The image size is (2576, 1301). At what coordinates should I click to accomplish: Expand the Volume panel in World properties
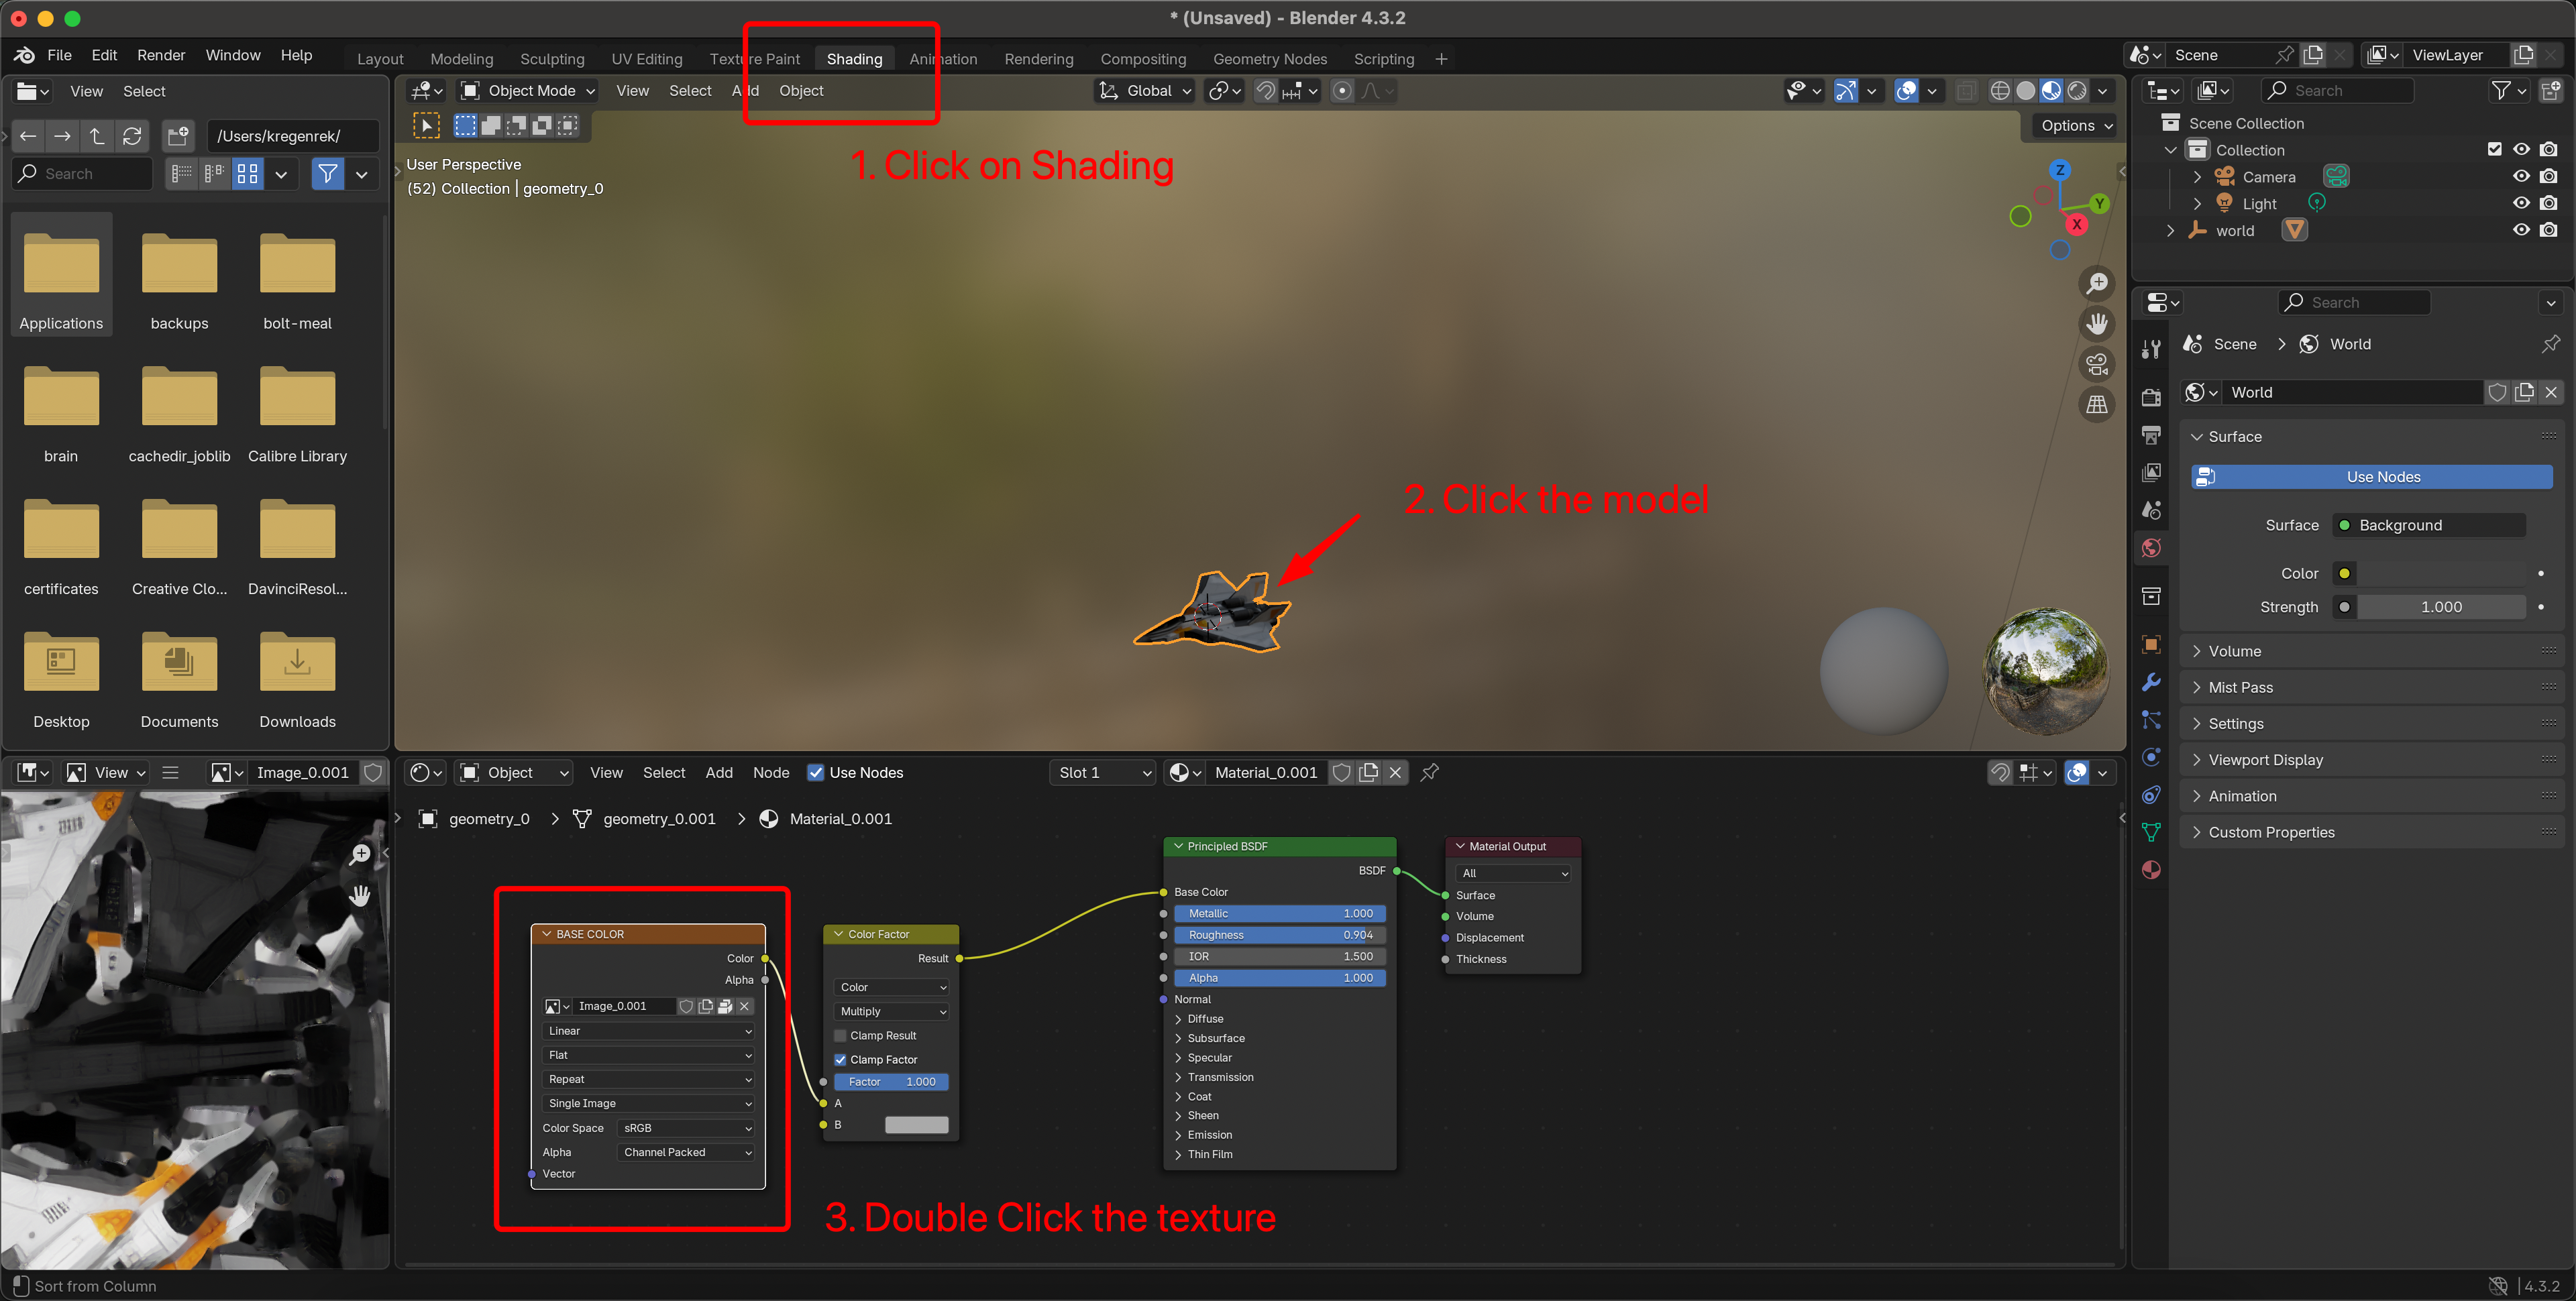click(2234, 651)
